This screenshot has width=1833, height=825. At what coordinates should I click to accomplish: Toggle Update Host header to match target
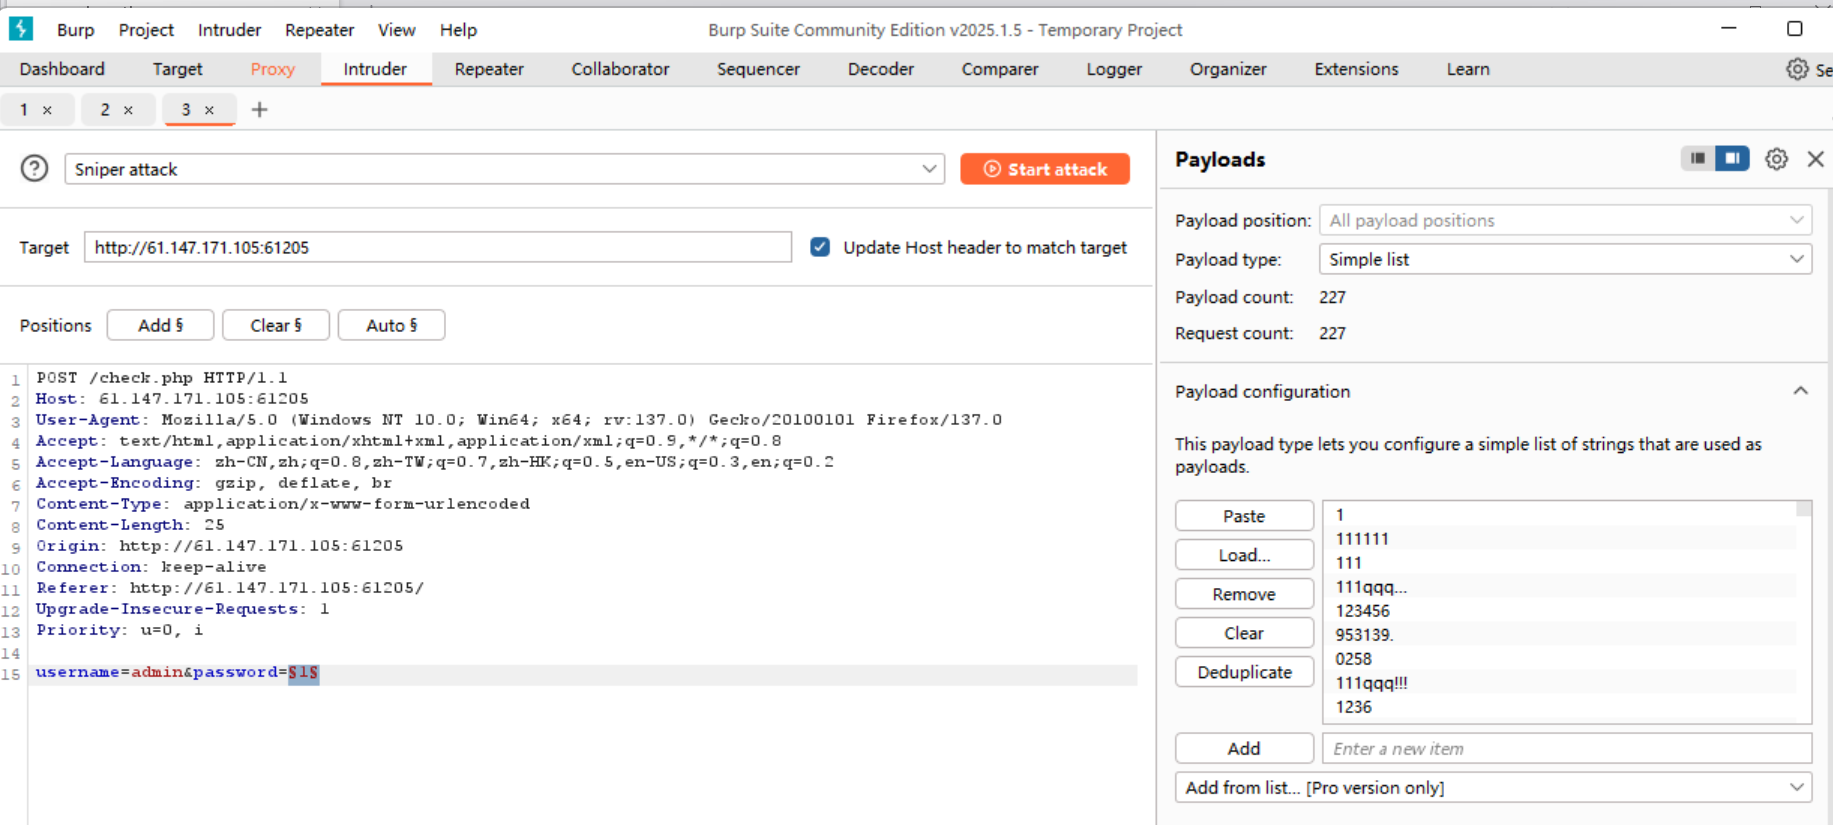tap(820, 247)
